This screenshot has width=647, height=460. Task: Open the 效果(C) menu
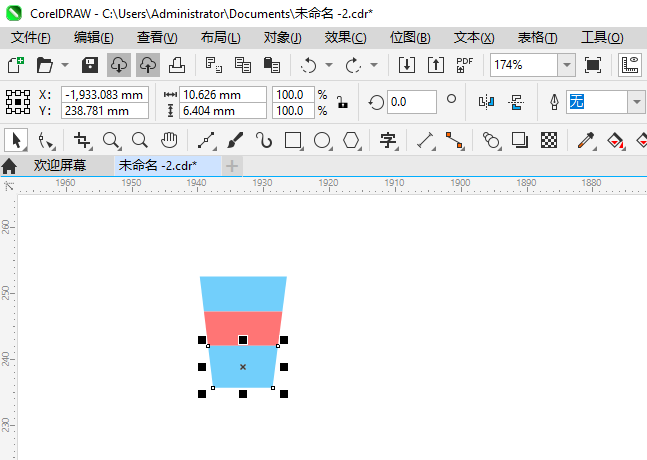tap(345, 38)
